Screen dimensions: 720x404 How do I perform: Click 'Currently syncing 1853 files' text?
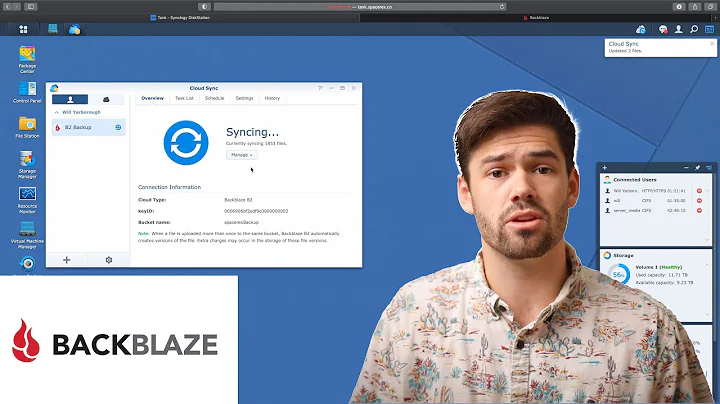click(x=256, y=144)
